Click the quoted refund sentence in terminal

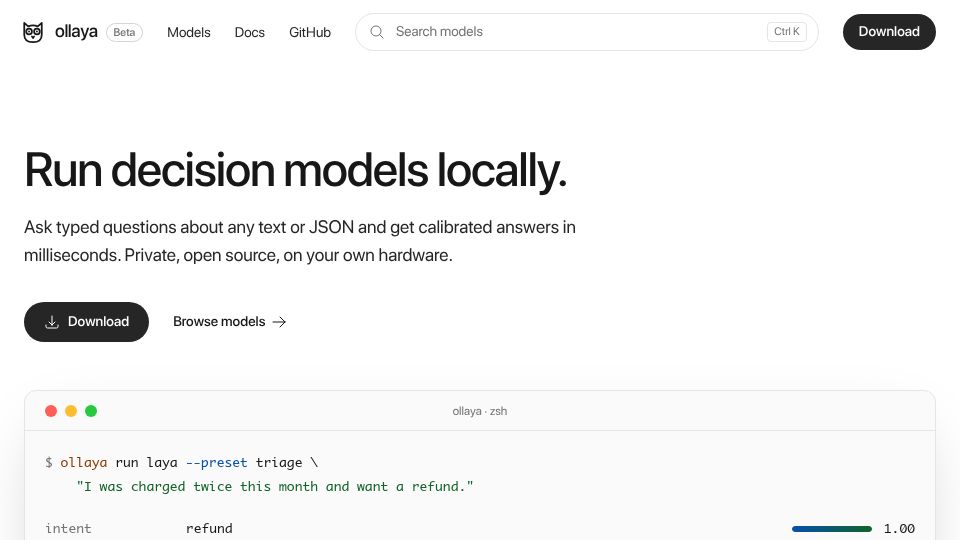pos(275,486)
